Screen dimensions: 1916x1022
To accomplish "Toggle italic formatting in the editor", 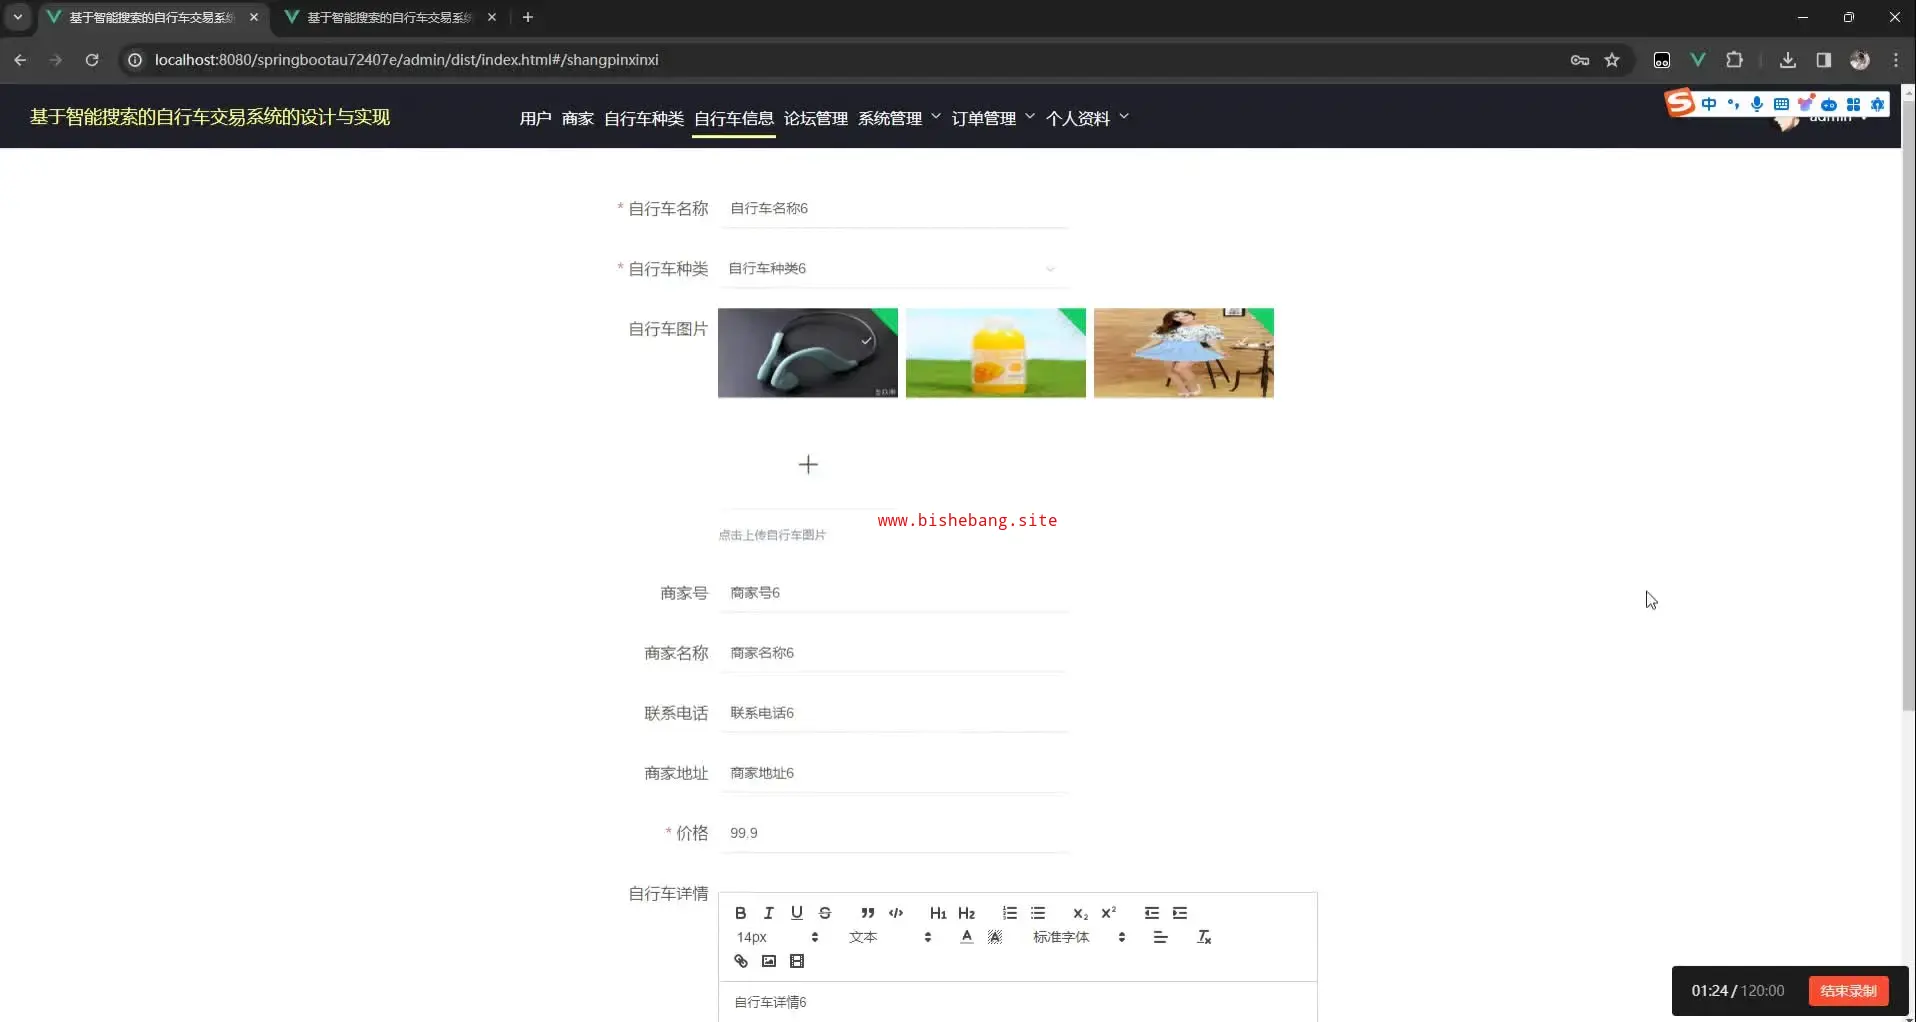I will pyautogui.click(x=768, y=913).
